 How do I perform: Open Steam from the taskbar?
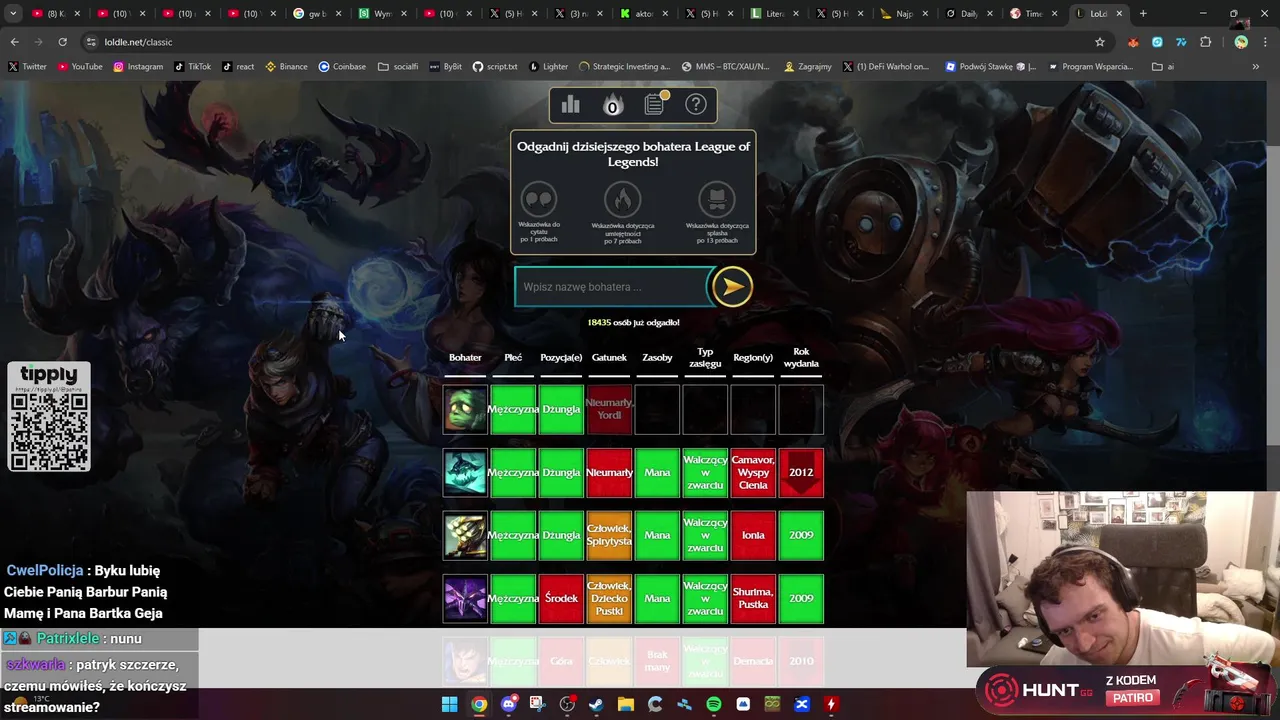tap(596, 704)
